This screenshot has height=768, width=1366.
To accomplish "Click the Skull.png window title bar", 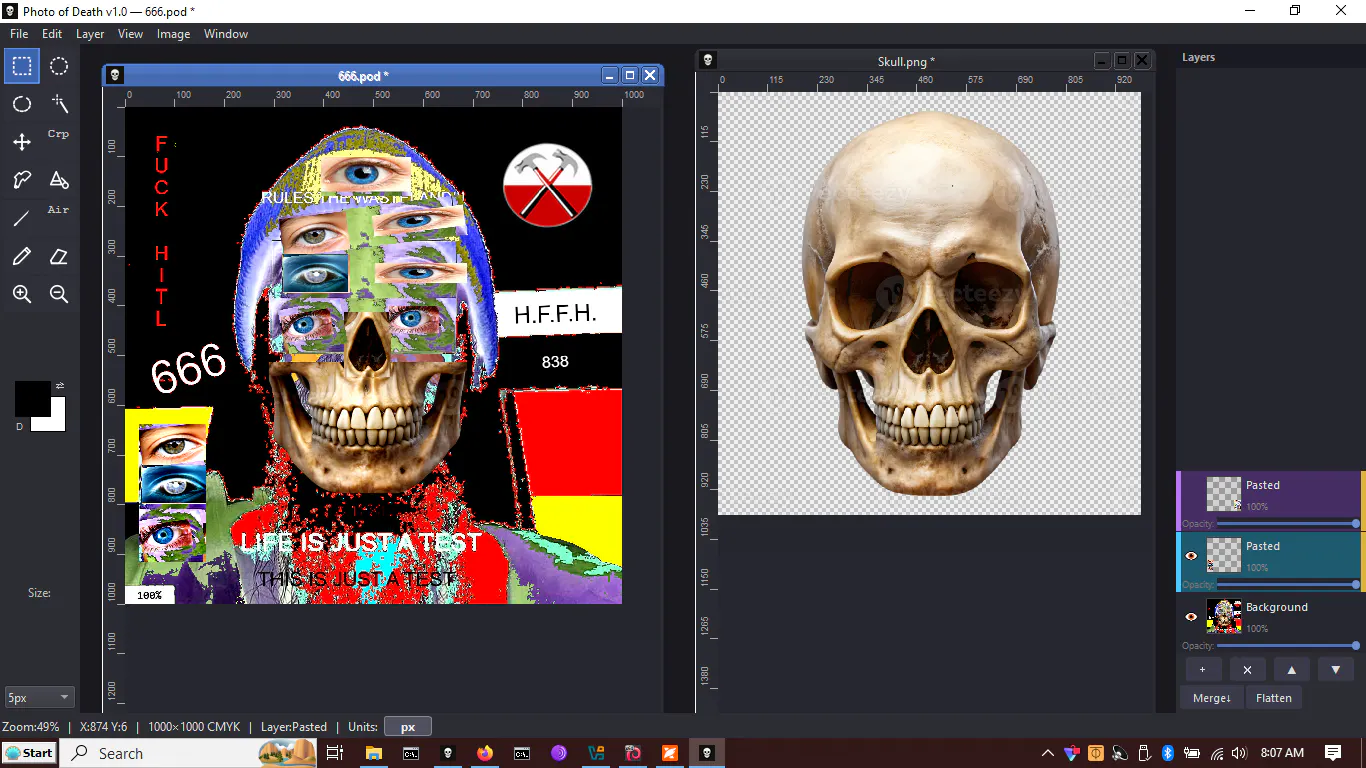I will [906, 61].
